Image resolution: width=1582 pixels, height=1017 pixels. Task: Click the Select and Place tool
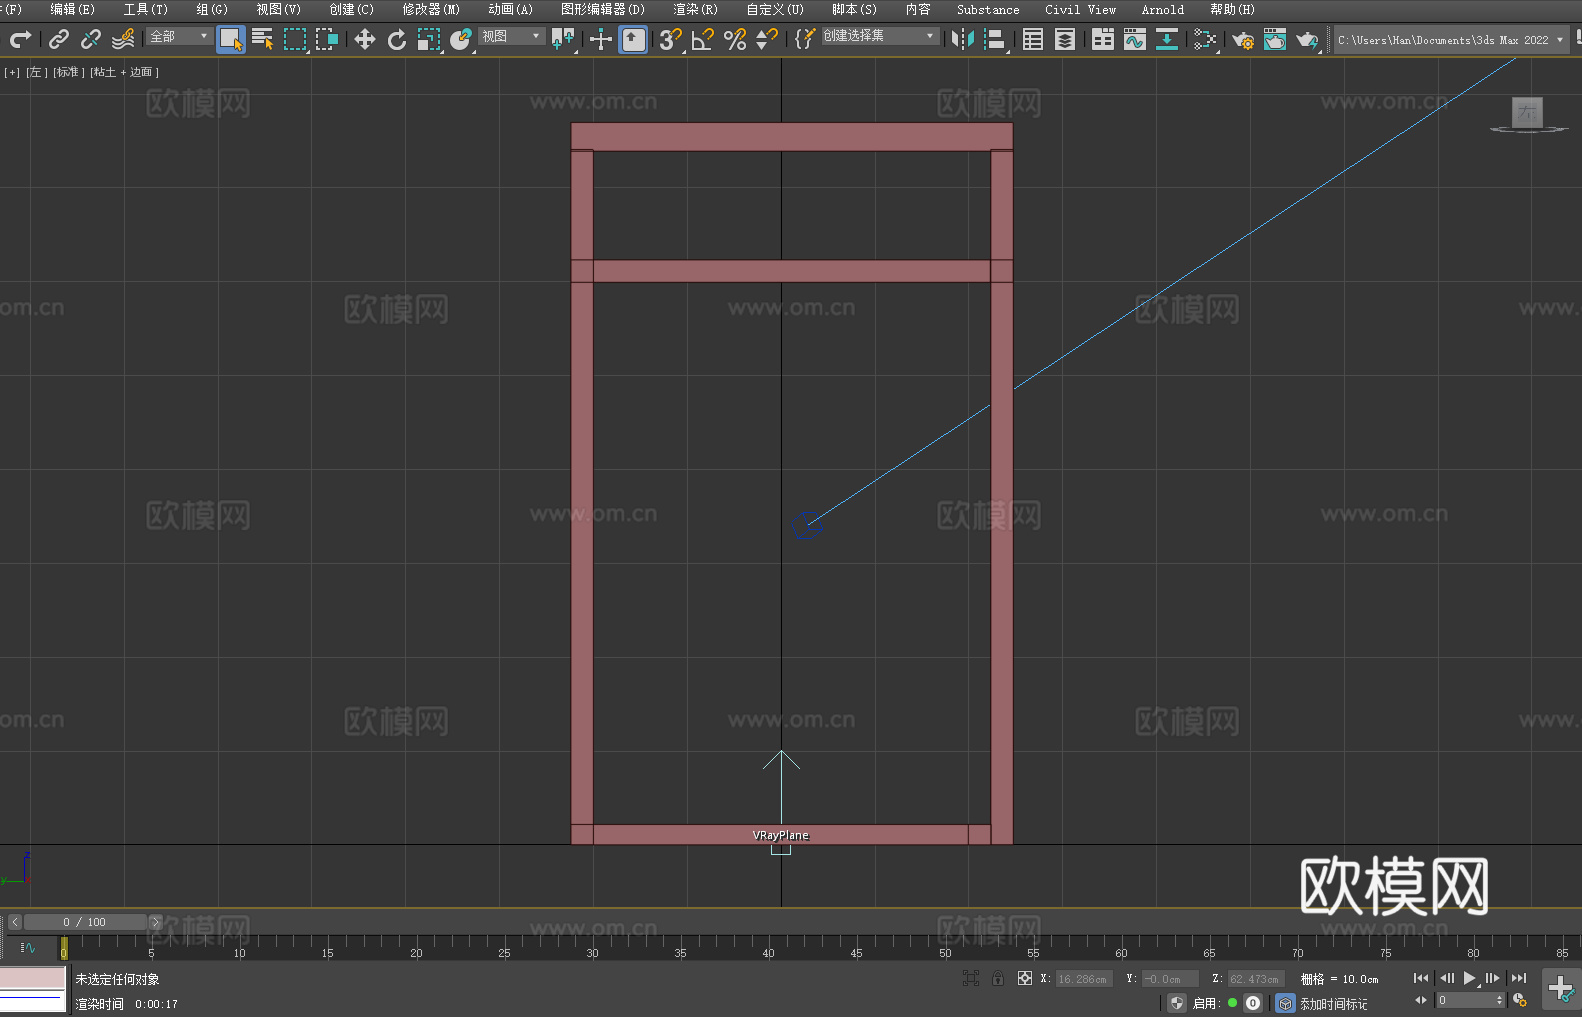[x=461, y=39]
